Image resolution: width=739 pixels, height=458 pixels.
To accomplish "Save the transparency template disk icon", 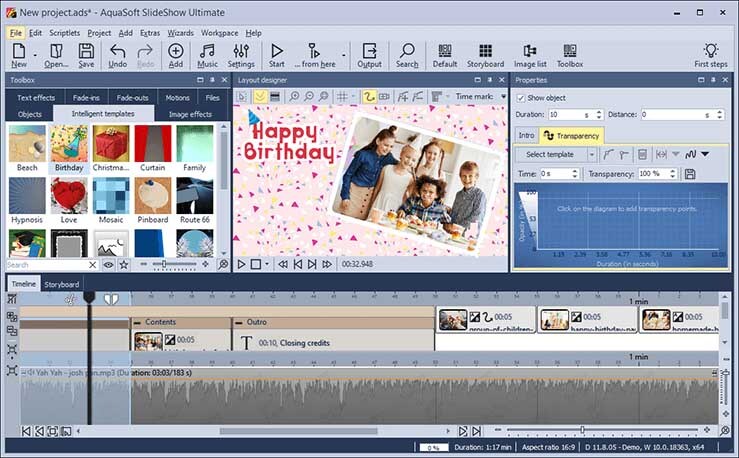I will pyautogui.click(x=690, y=174).
